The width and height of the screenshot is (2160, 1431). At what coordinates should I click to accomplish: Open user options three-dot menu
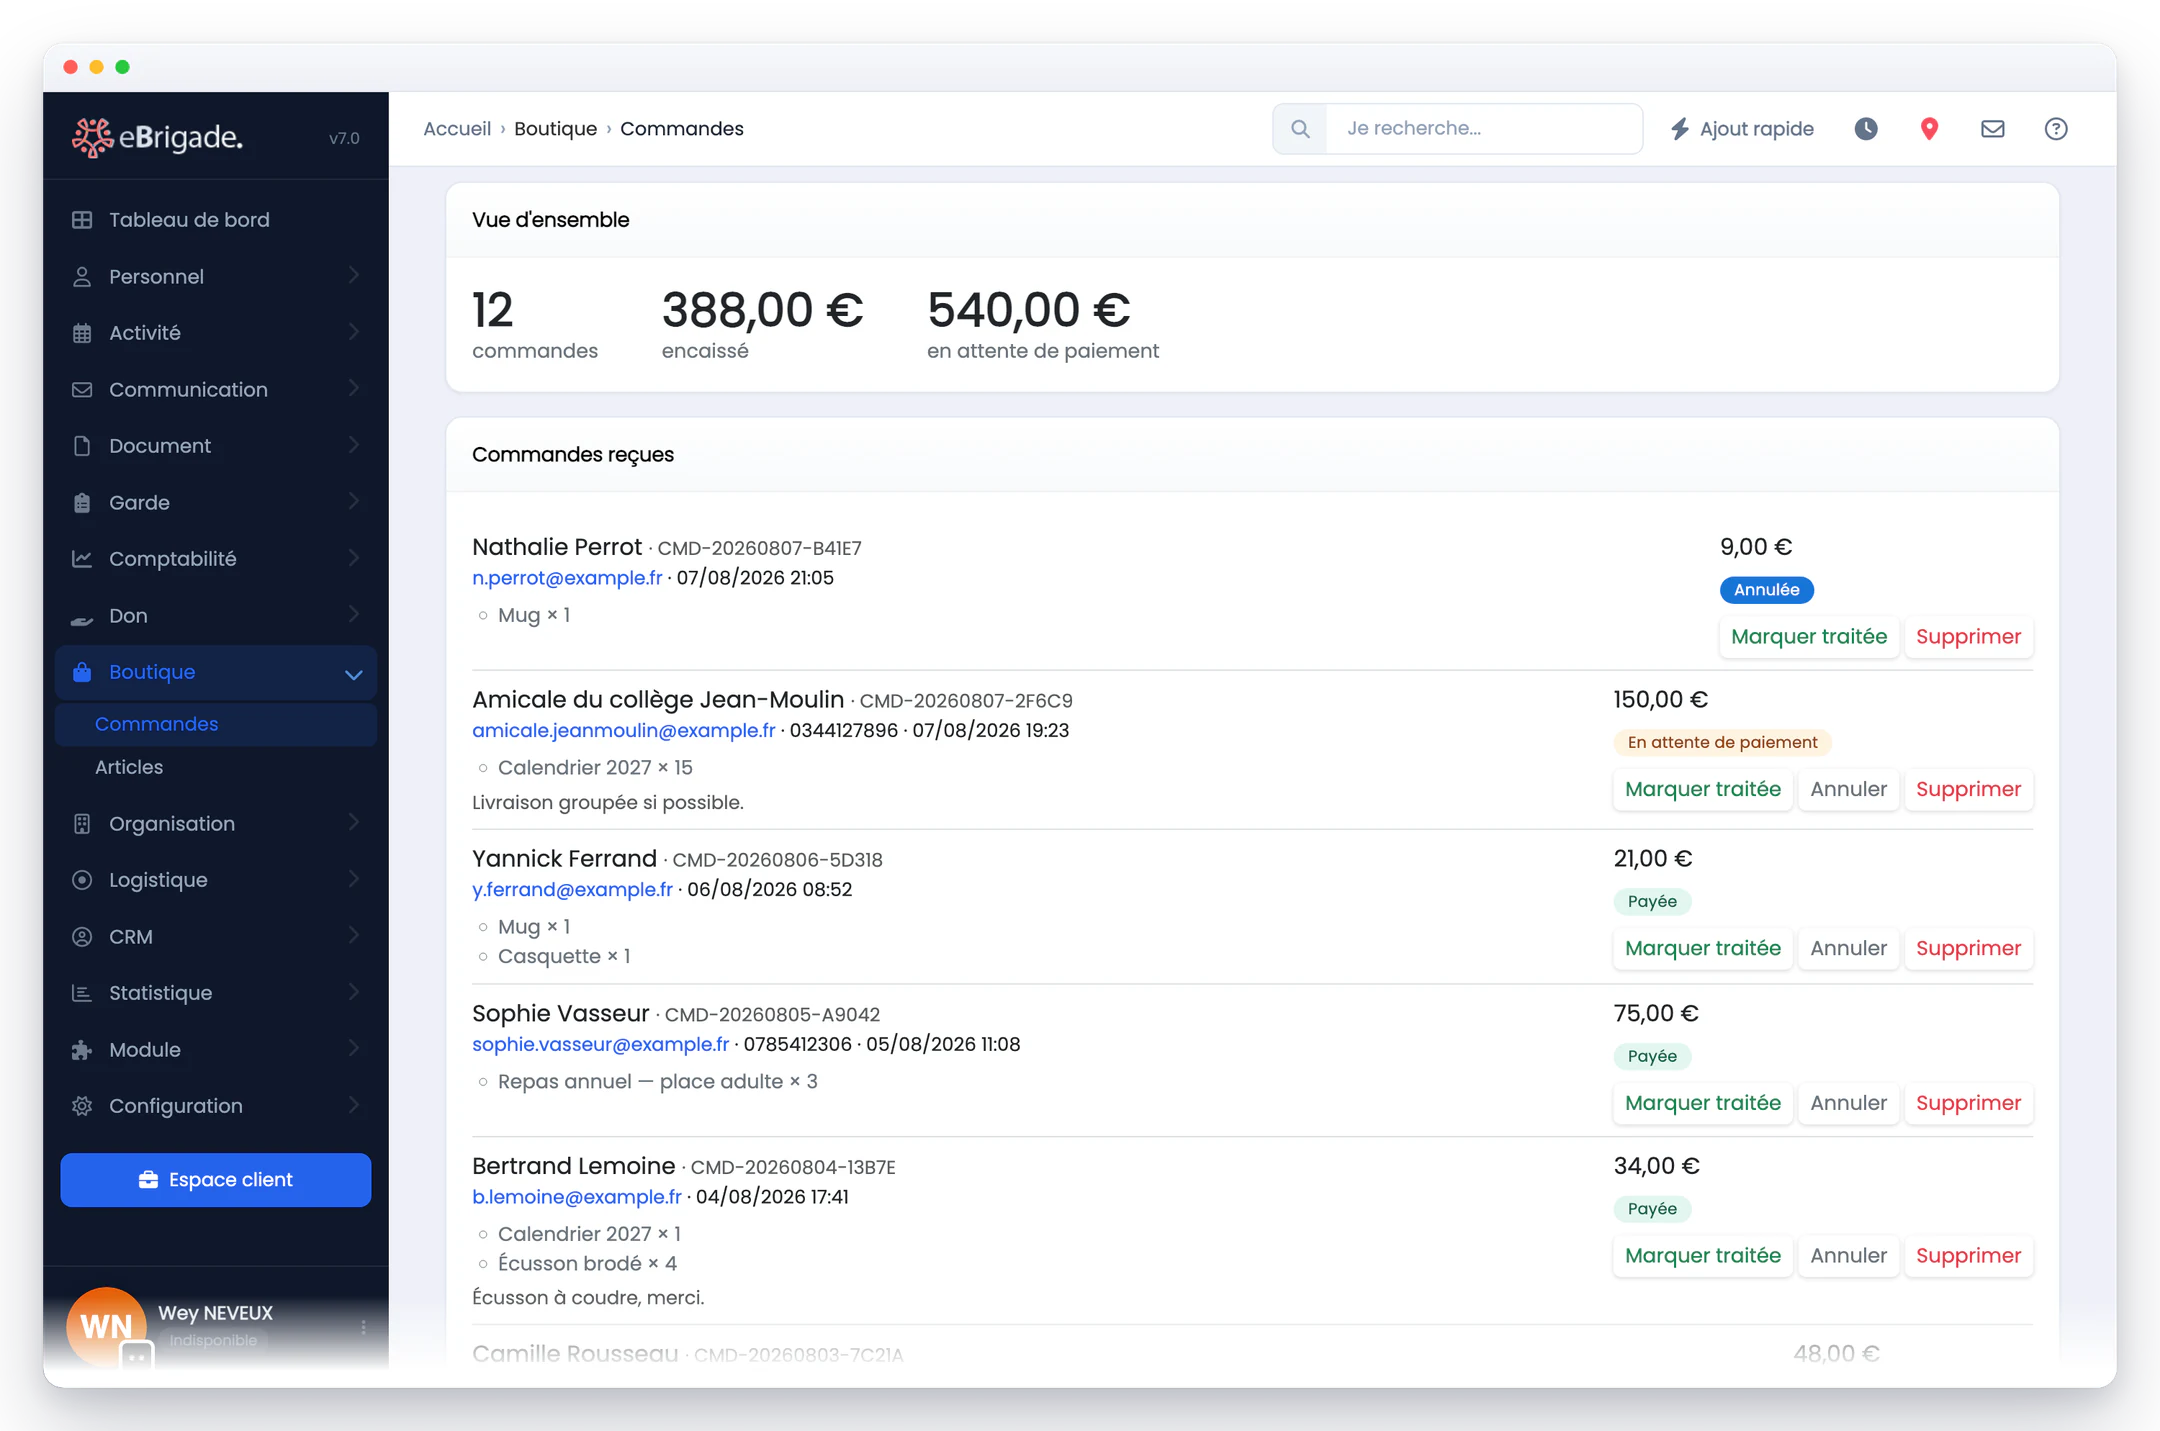click(x=364, y=1327)
